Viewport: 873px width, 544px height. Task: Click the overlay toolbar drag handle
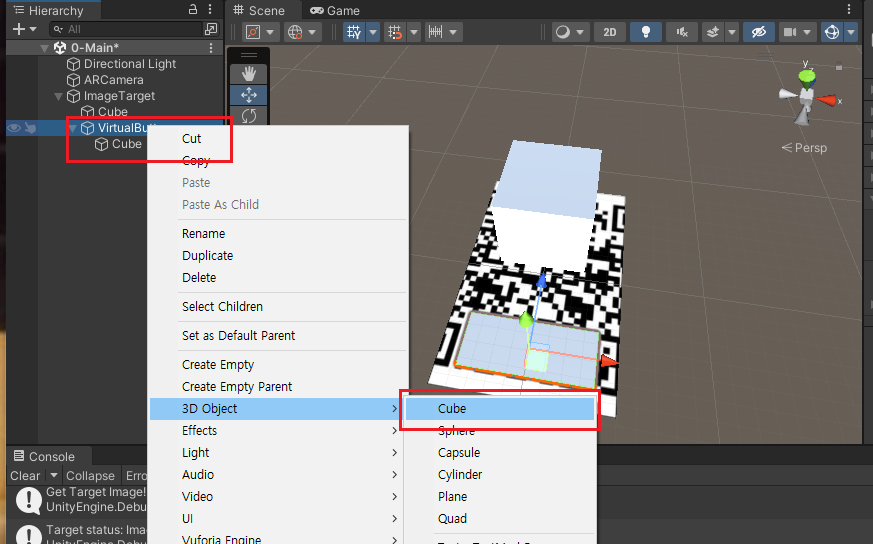249,55
